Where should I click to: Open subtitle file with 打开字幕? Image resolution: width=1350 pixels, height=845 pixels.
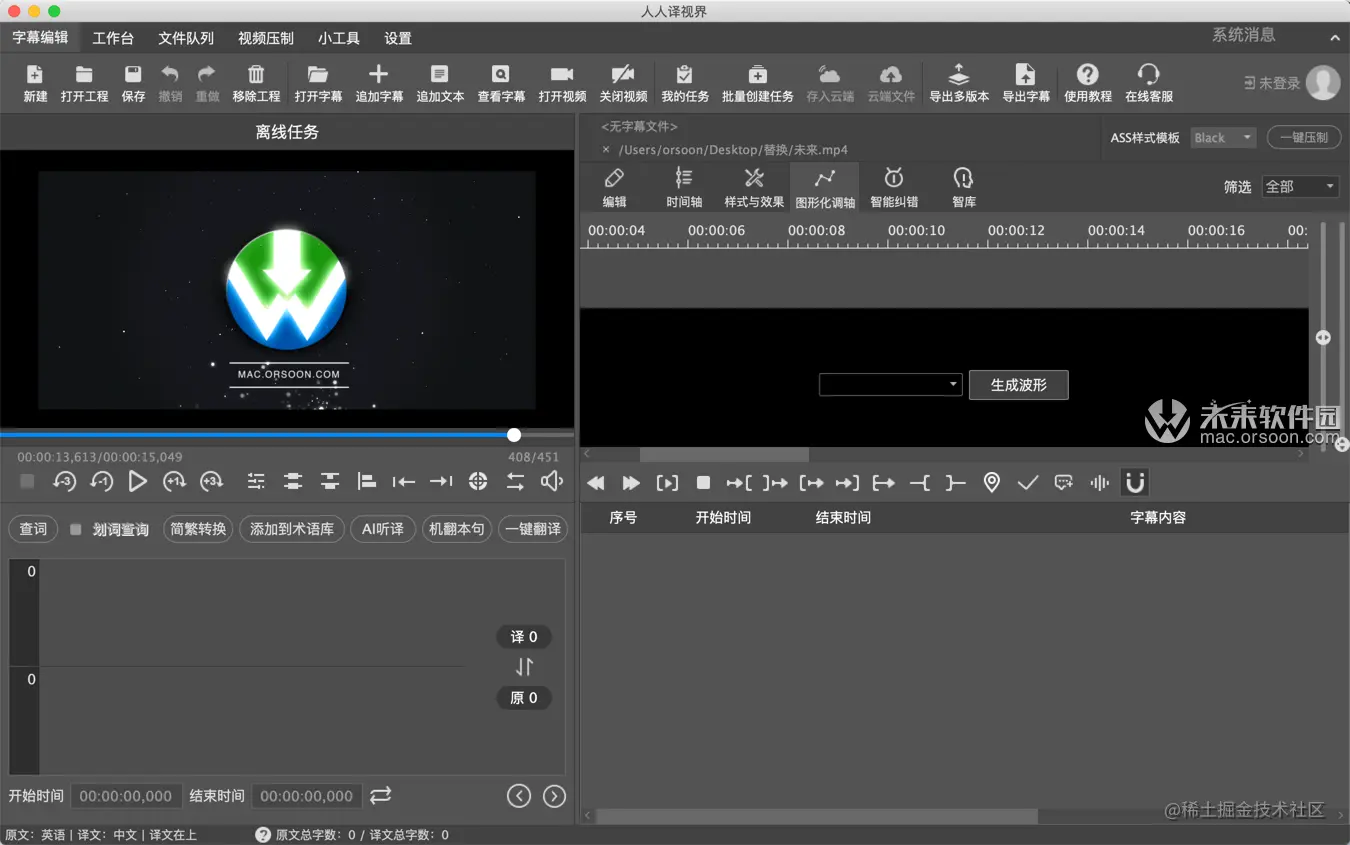pyautogui.click(x=318, y=83)
